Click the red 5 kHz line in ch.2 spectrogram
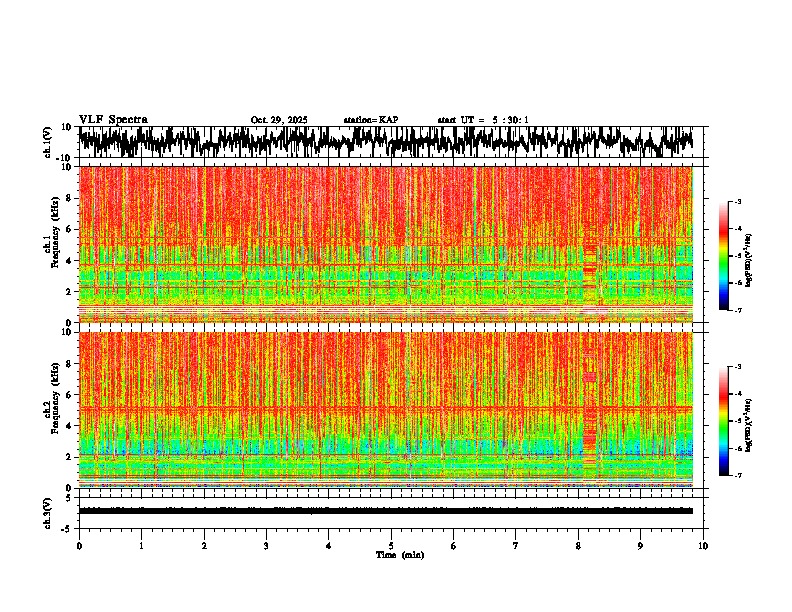Screen dimensions: 792x612 (386, 407)
